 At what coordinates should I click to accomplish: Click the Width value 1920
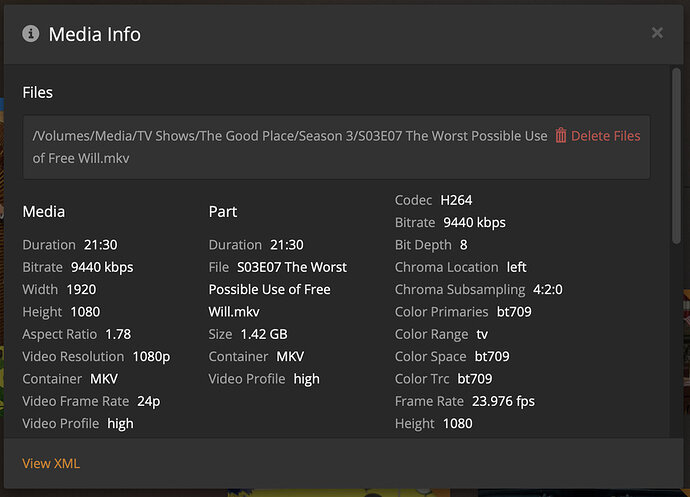(81, 290)
